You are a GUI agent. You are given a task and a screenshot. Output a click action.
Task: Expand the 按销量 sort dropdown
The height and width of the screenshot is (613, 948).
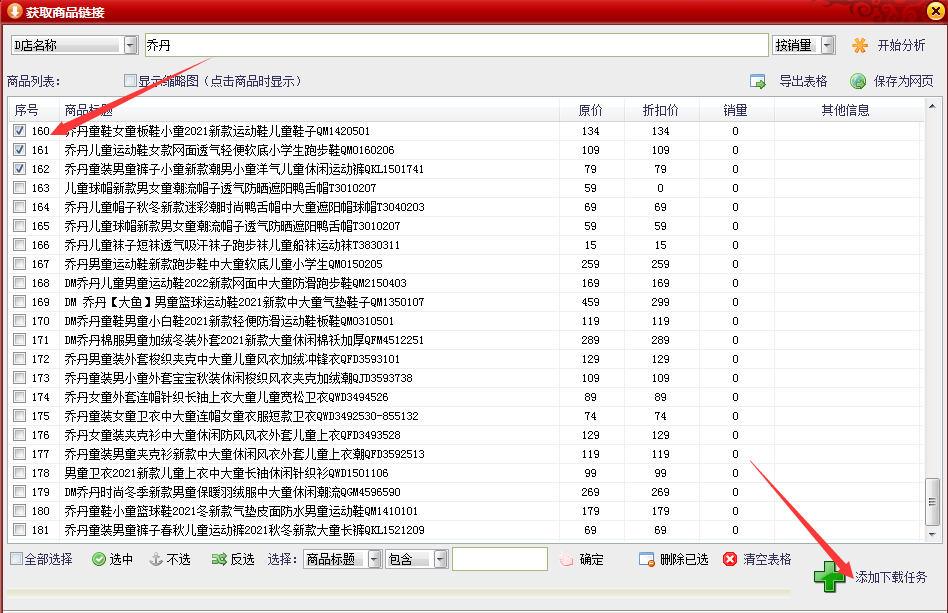(x=828, y=45)
